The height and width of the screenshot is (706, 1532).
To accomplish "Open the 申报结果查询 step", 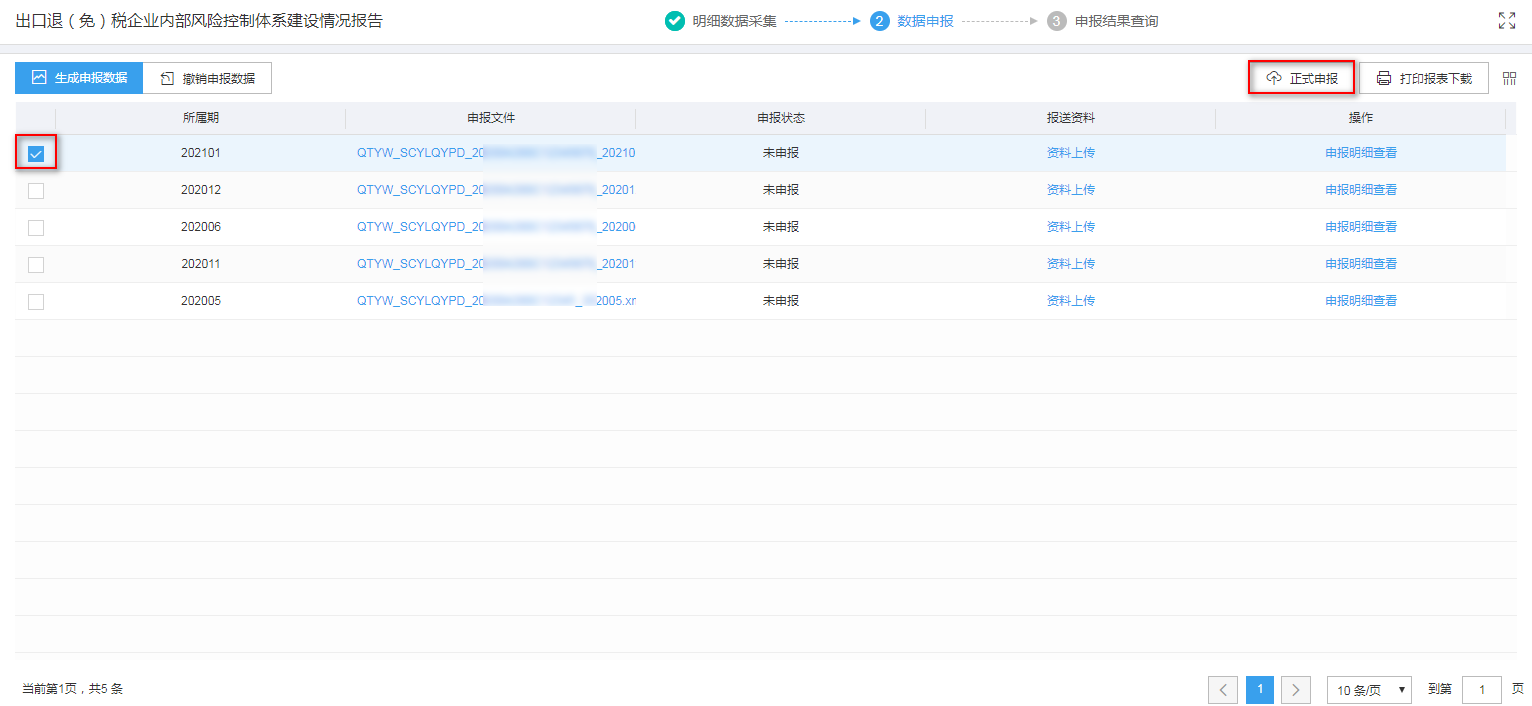I will pyautogui.click(x=1116, y=21).
